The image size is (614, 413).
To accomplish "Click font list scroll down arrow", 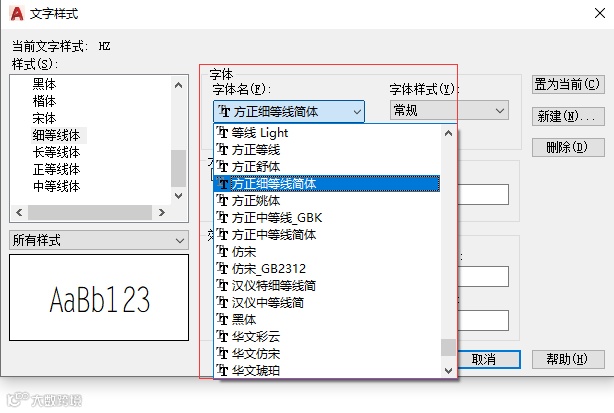I will pyautogui.click(x=449, y=370).
